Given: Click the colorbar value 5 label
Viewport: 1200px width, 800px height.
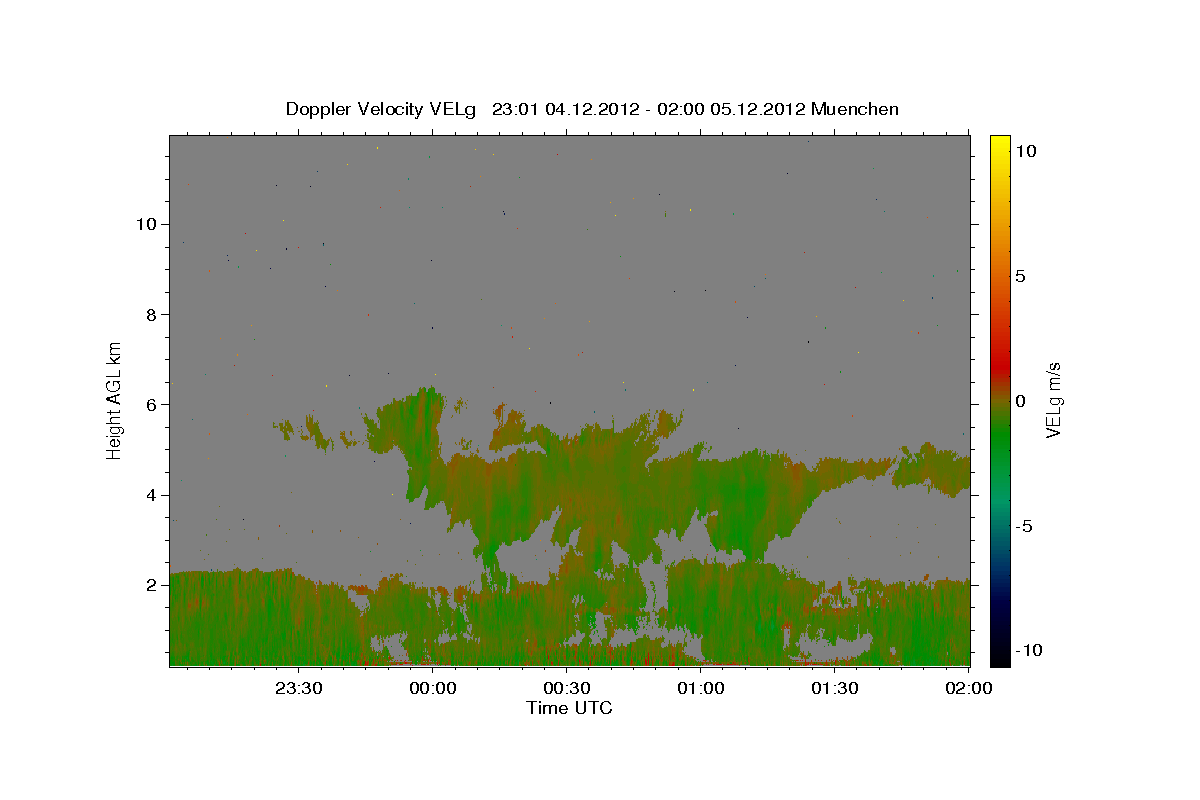Looking at the screenshot, I should pyautogui.click(x=1020, y=276).
